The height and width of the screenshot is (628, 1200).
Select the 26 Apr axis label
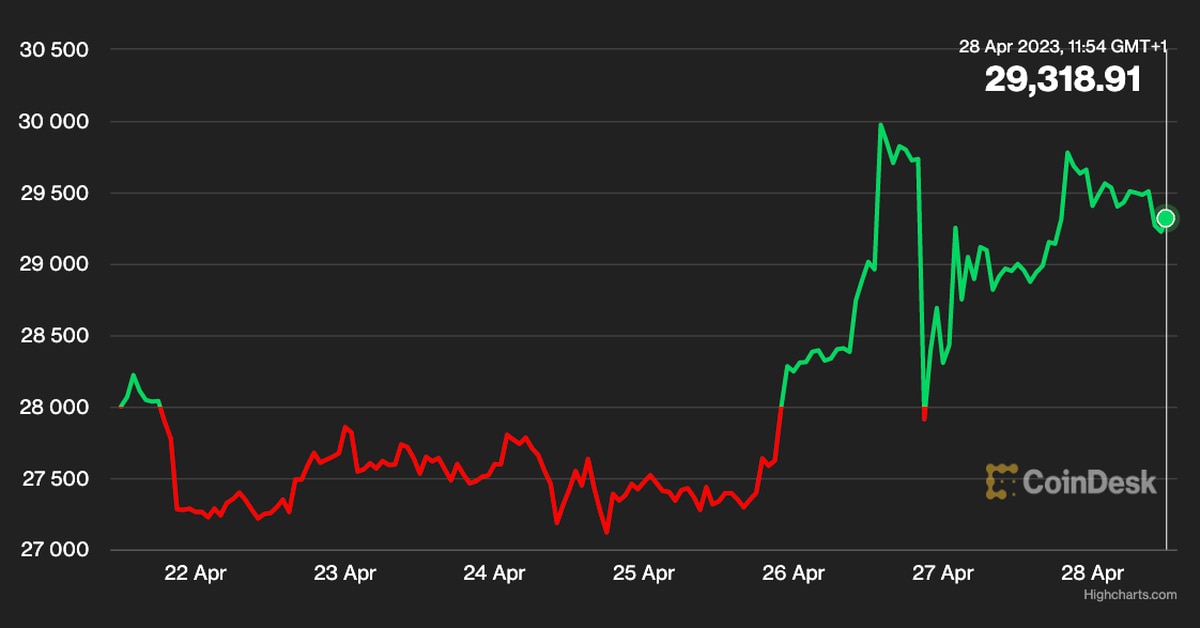(x=794, y=573)
